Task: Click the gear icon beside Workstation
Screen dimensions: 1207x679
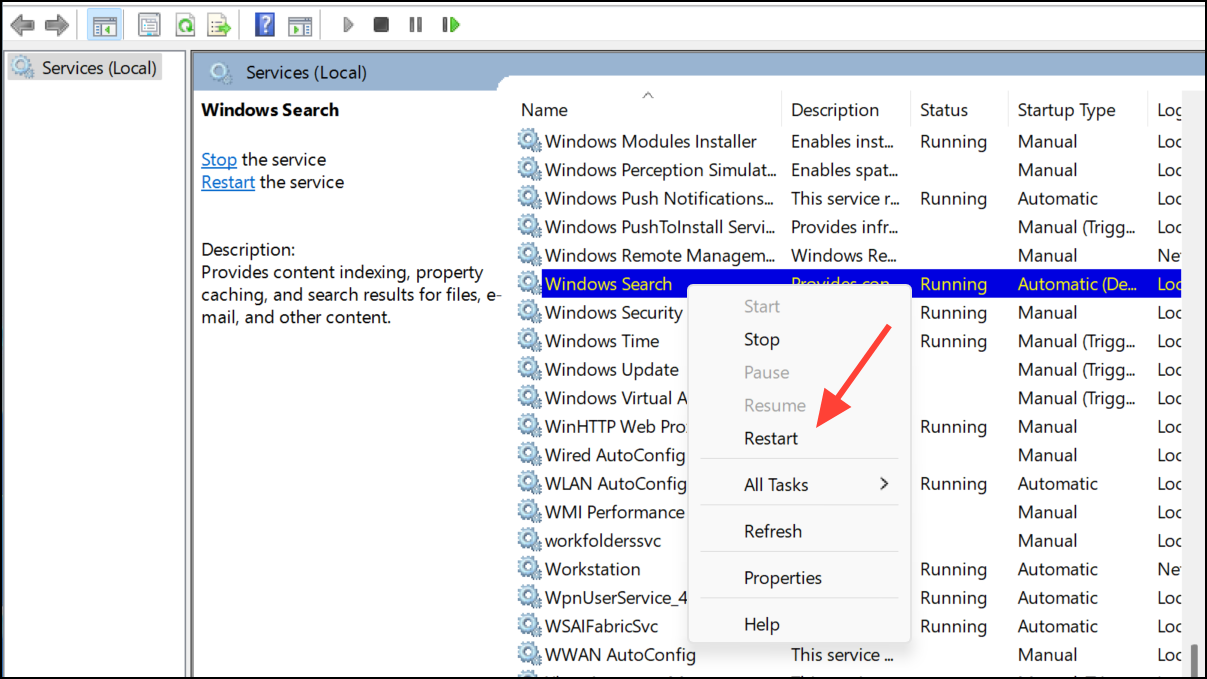Action: (x=529, y=569)
